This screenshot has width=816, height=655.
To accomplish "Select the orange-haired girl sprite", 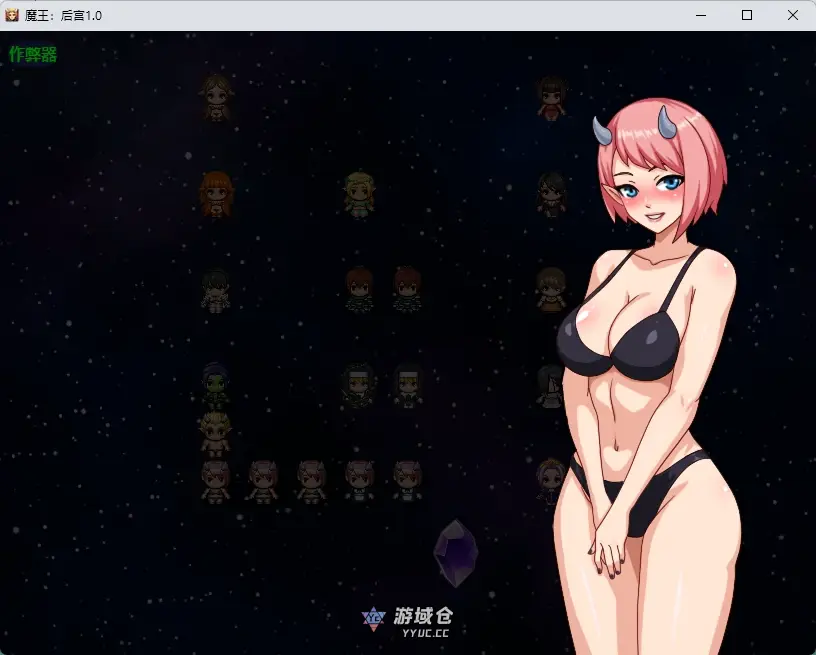I will [x=216, y=194].
